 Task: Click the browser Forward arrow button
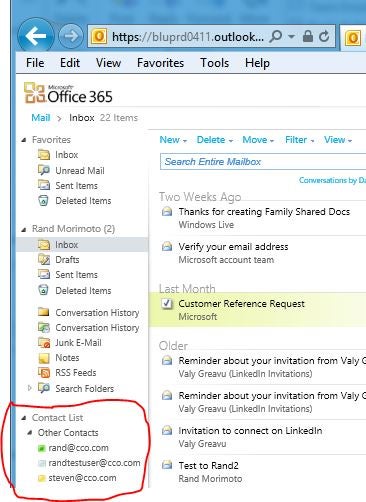click(71, 36)
